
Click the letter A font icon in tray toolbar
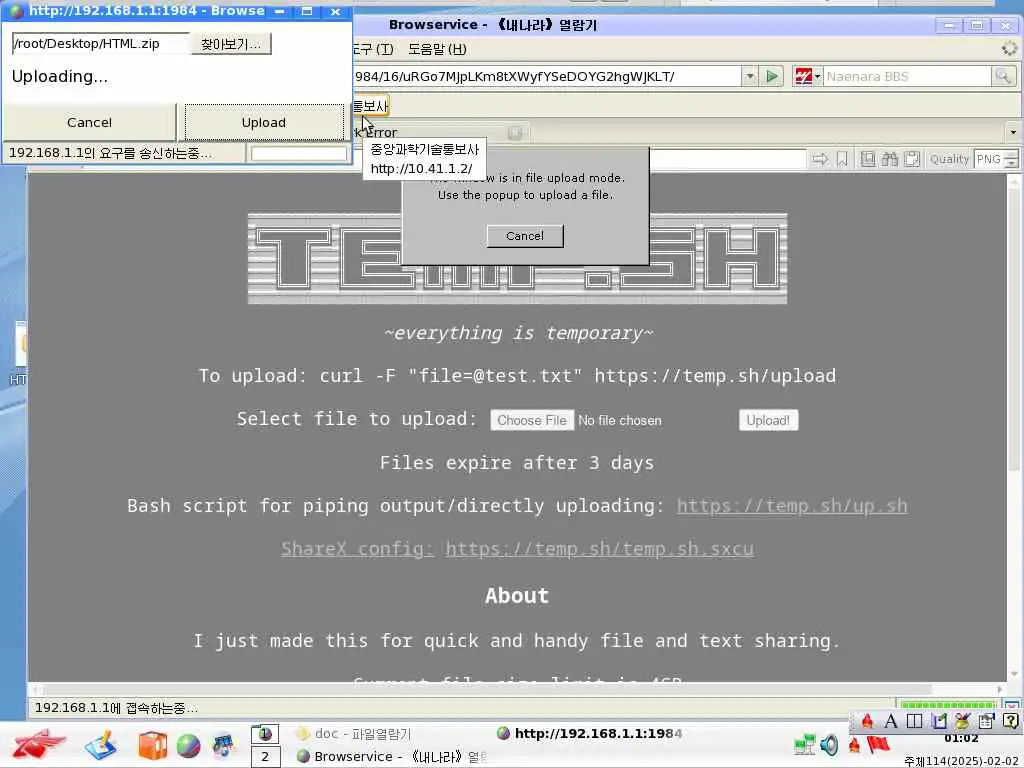tap(890, 721)
